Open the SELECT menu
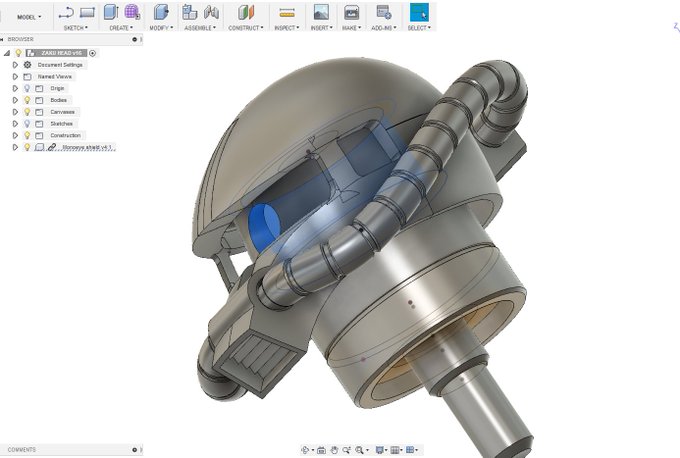 click(419, 28)
